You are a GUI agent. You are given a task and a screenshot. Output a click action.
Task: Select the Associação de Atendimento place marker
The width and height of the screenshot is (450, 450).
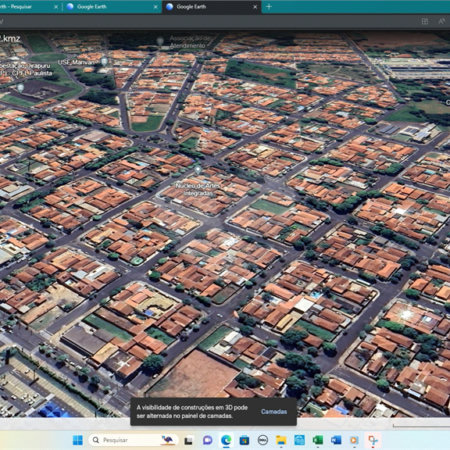coord(160,41)
